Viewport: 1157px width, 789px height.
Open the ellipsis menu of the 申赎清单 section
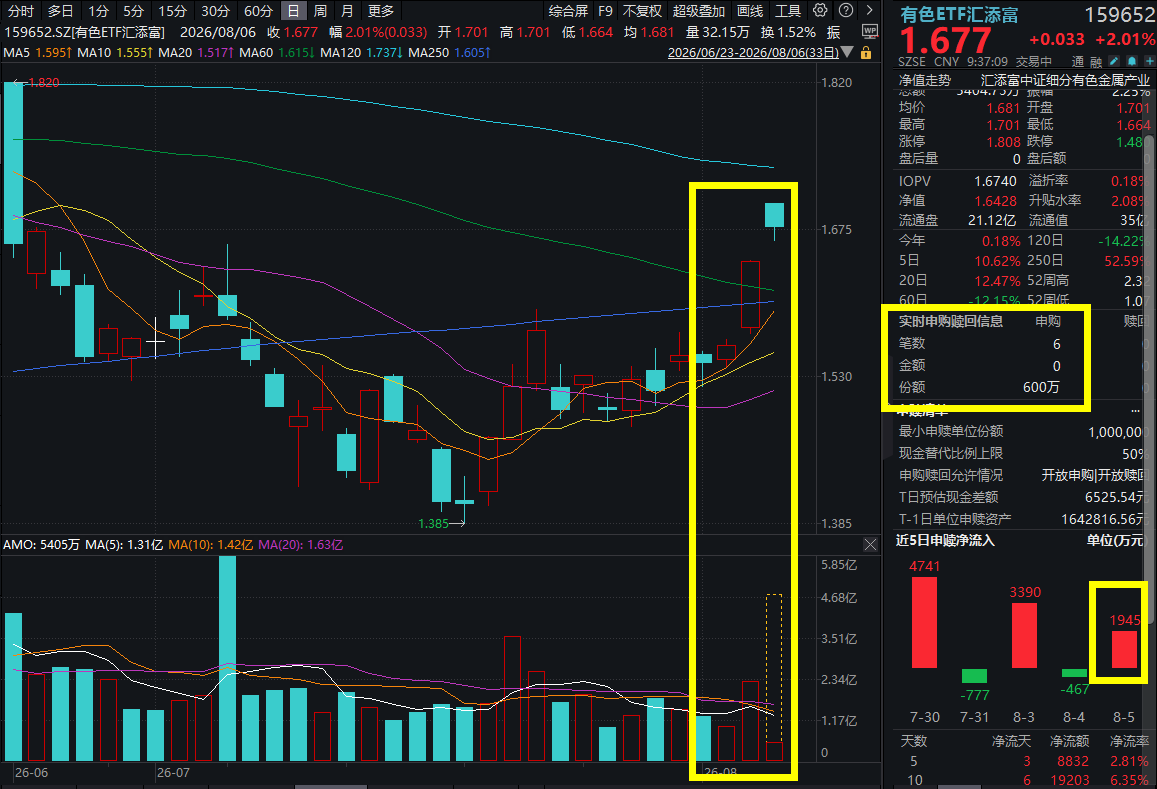[x=1135, y=410]
